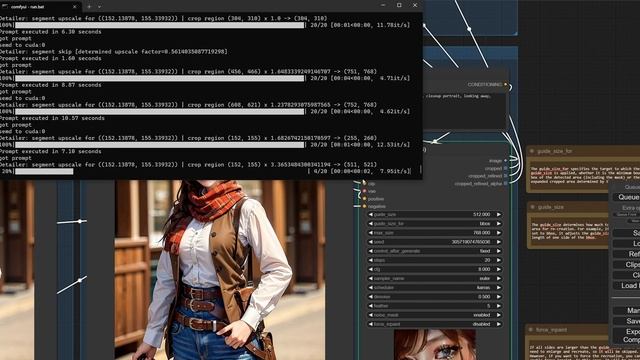Screen dimensions: 640x360
Task: Click the negative input port dot
Action: [x=364, y=207]
